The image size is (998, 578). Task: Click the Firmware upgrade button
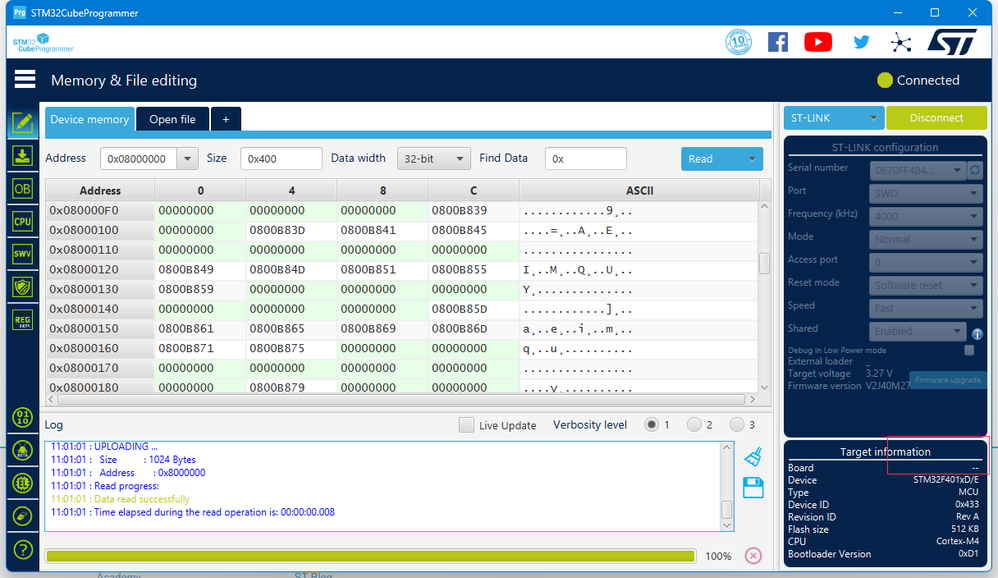[948, 380]
